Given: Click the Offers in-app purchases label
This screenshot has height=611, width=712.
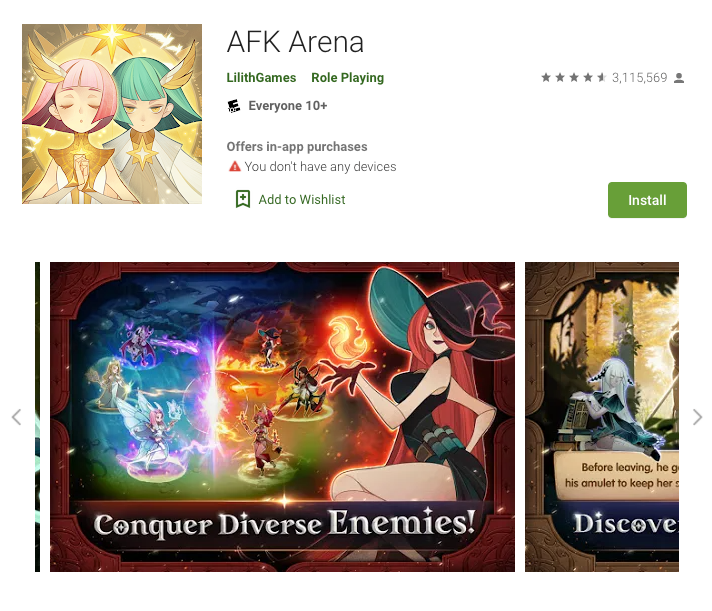Looking at the screenshot, I should coord(297,147).
